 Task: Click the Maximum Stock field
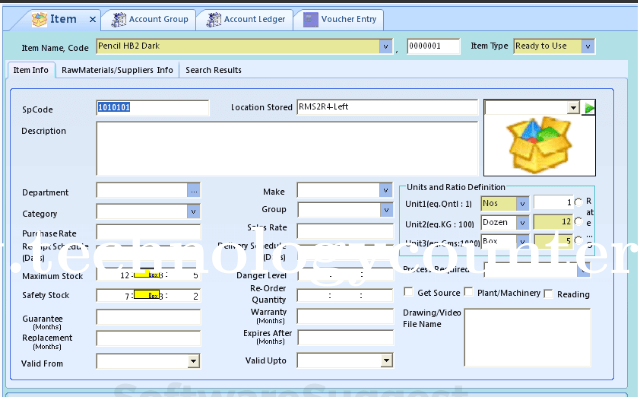tap(149, 275)
